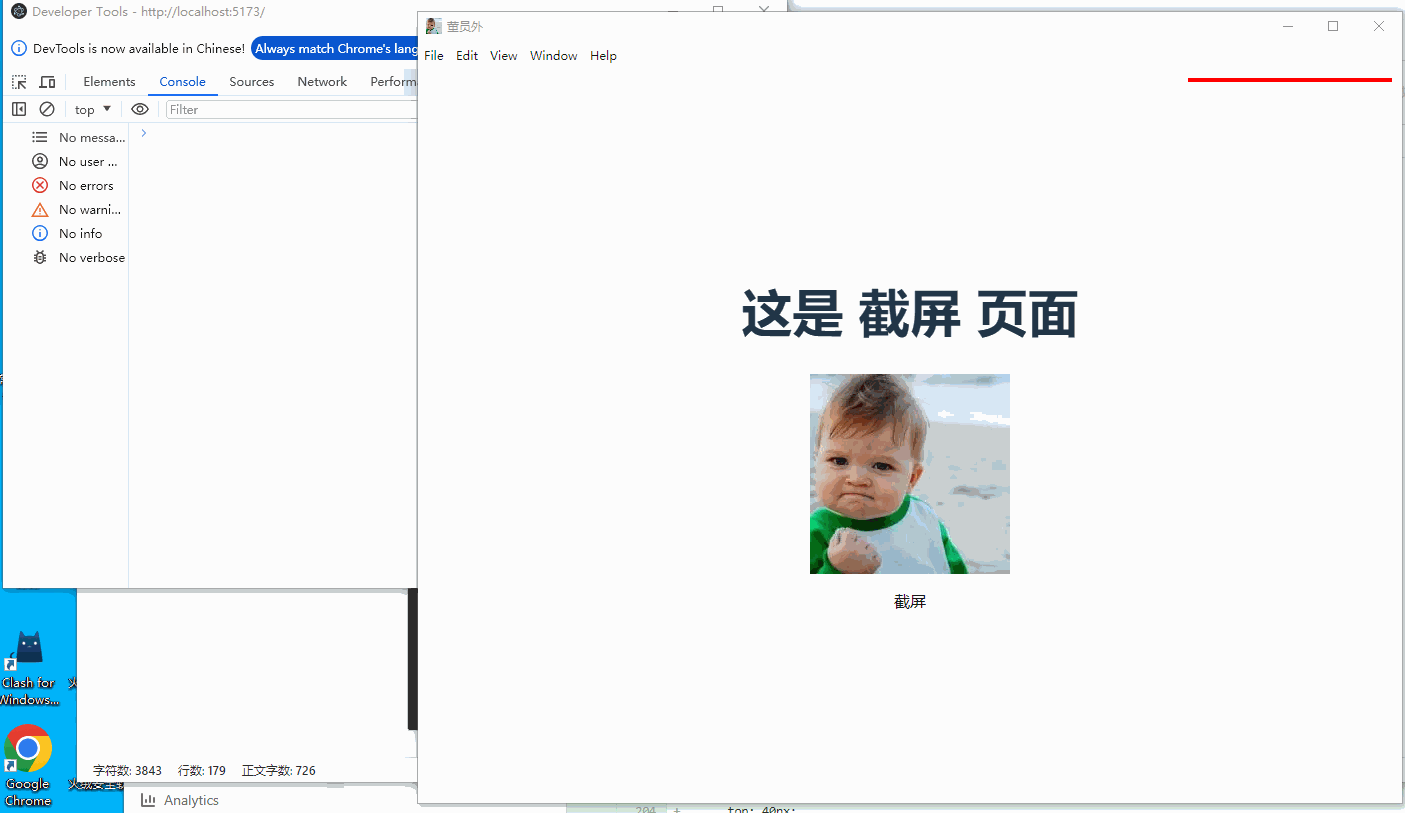Click the messages list icon in sidebar

(x=40, y=138)
